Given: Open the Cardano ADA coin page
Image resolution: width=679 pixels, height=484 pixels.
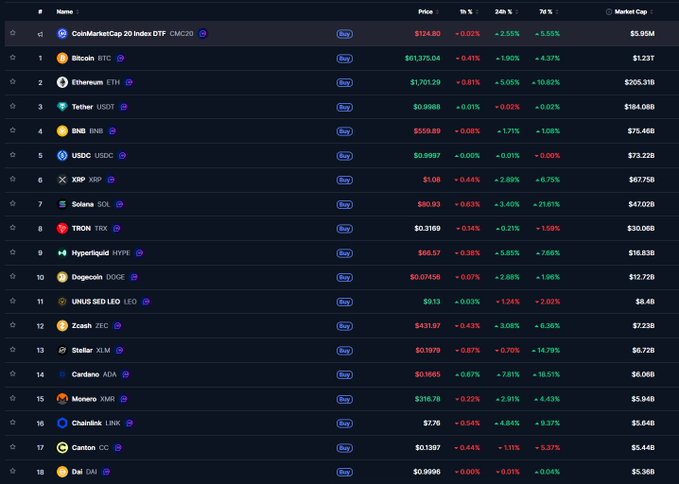Looking at the screenshot, I should click(94, 374).
